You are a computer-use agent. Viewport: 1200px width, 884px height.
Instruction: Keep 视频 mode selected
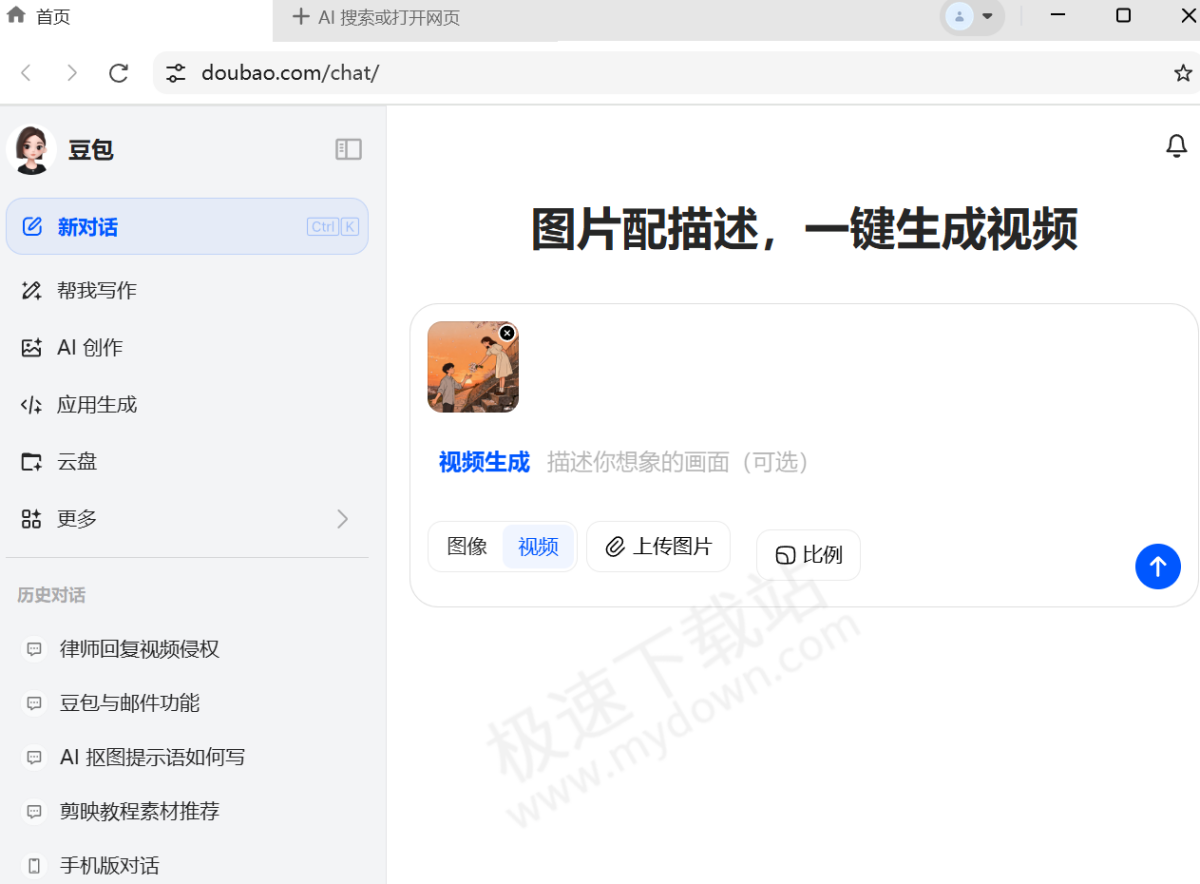click(x=537, y=546)
